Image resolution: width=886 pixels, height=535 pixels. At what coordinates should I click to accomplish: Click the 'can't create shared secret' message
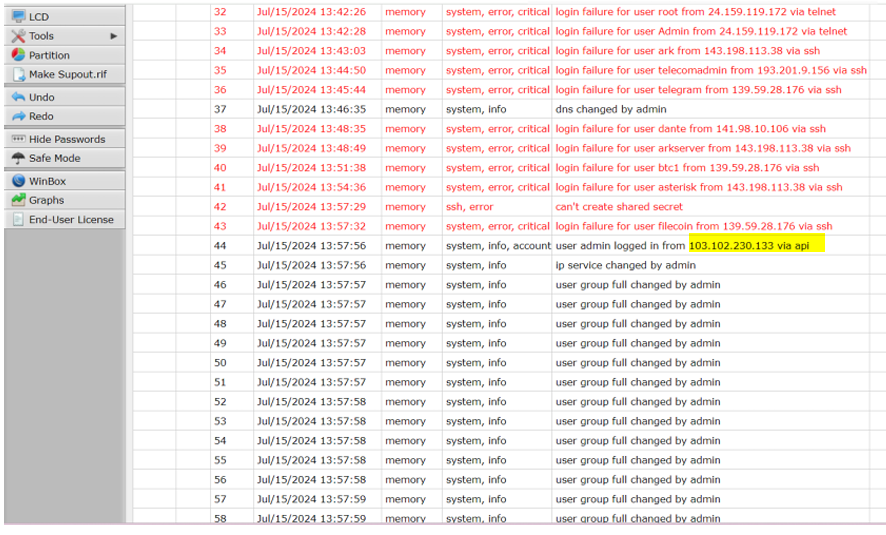[x=619, y=206]
